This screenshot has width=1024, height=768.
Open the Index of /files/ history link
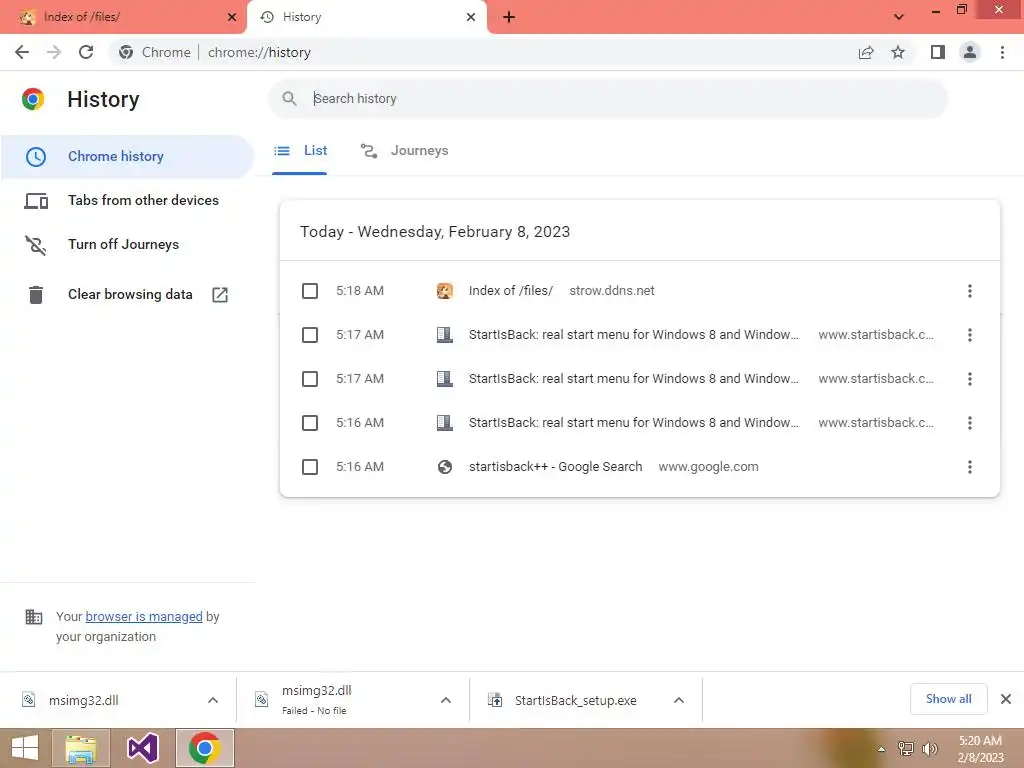(511, 291)
